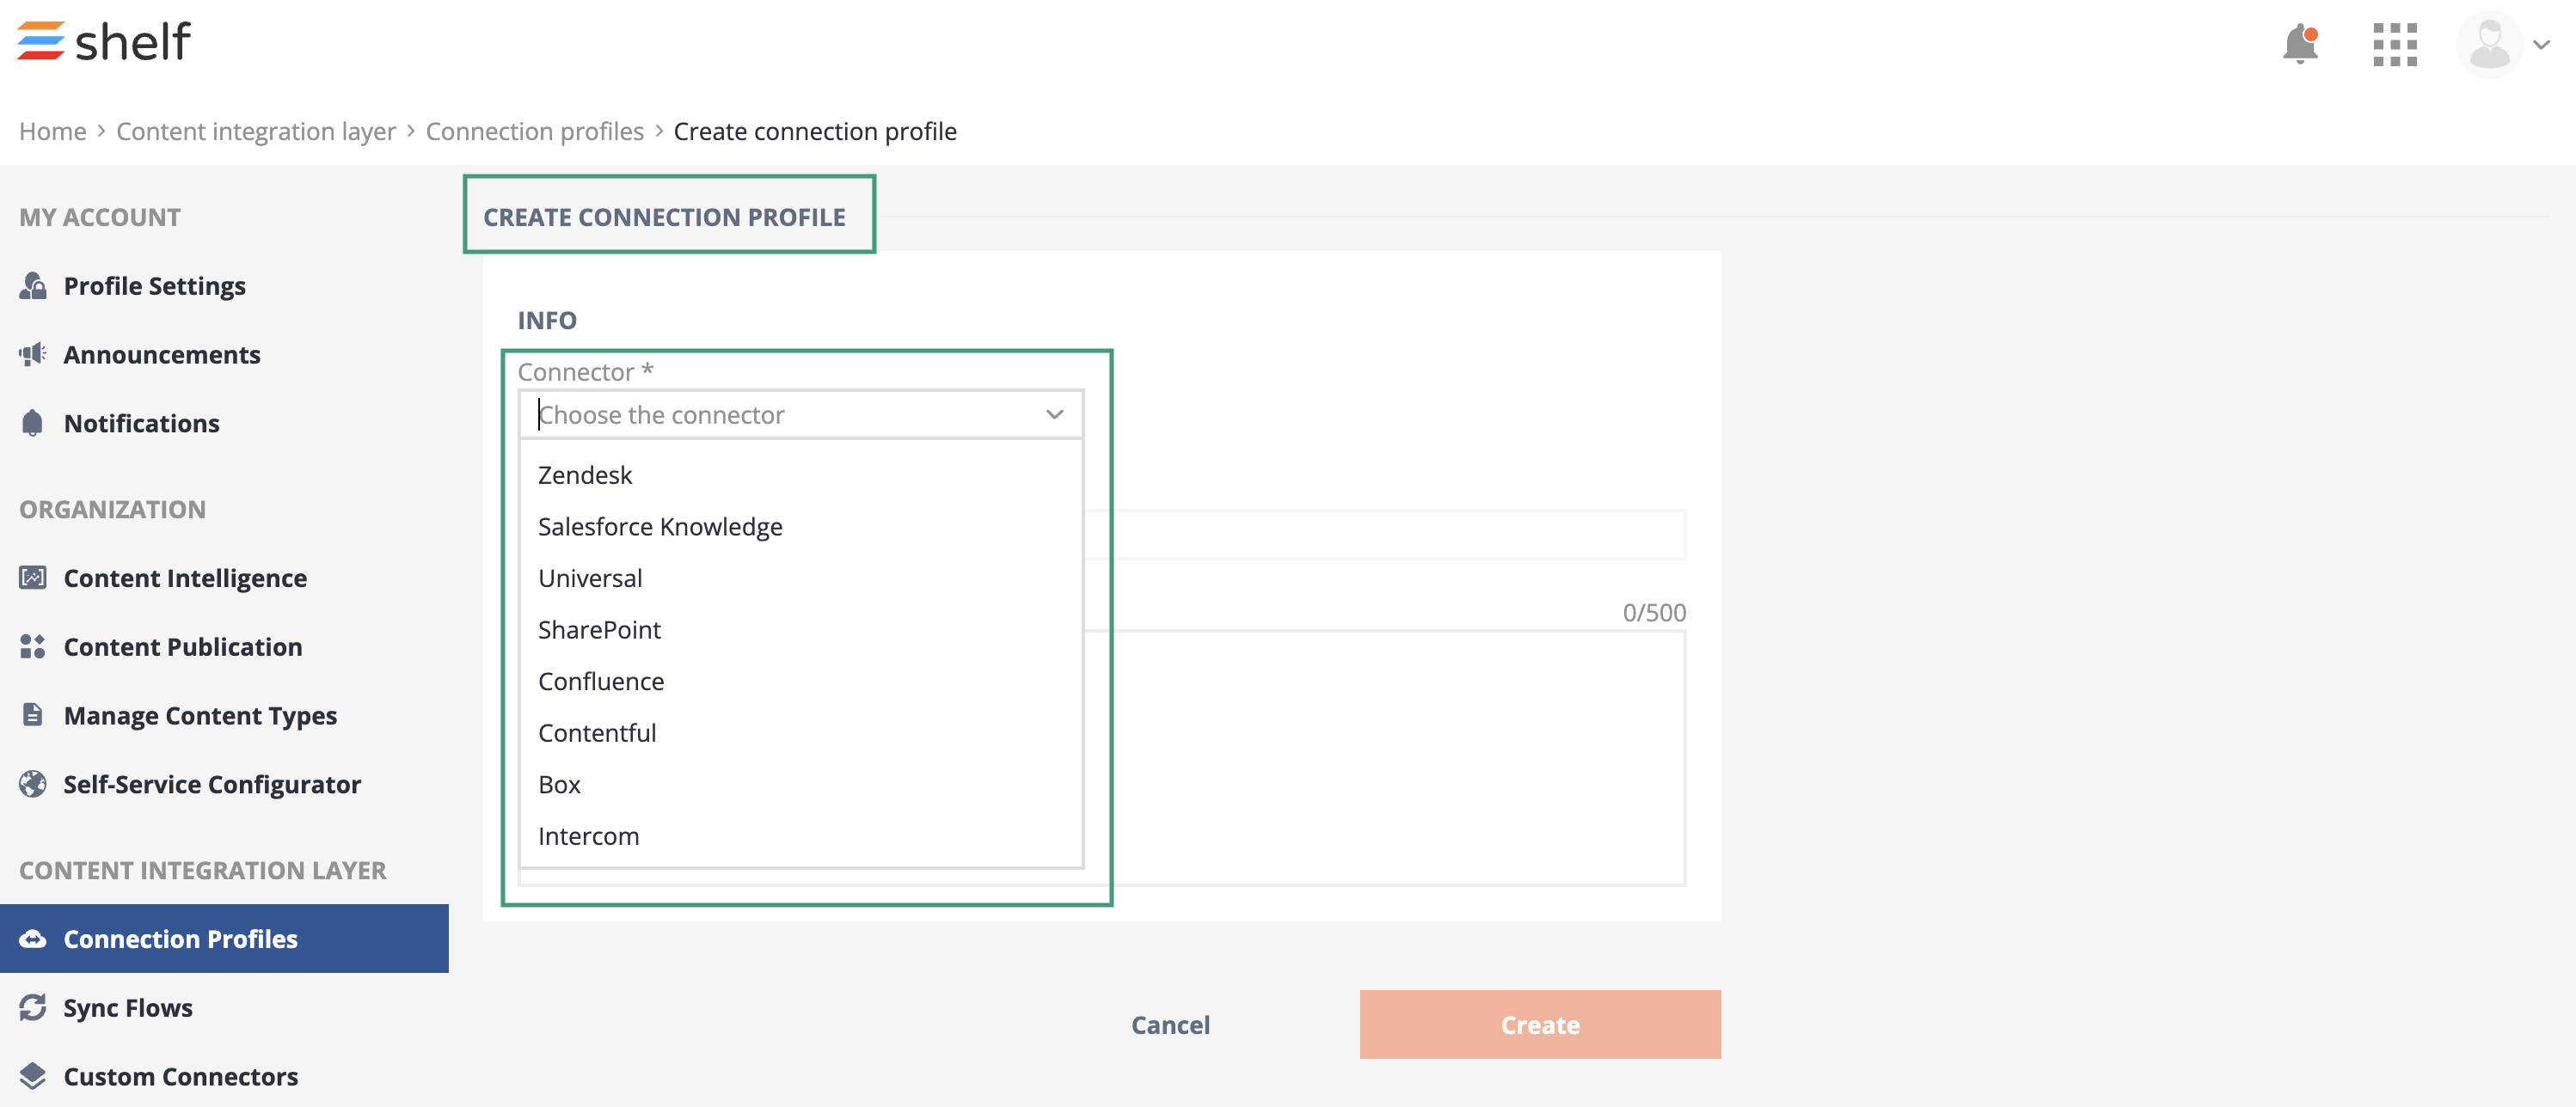Navigate to Connection profiles breadcrumb link
The width and height of the screenshot is (2576, 1107).
coord(534,131)
